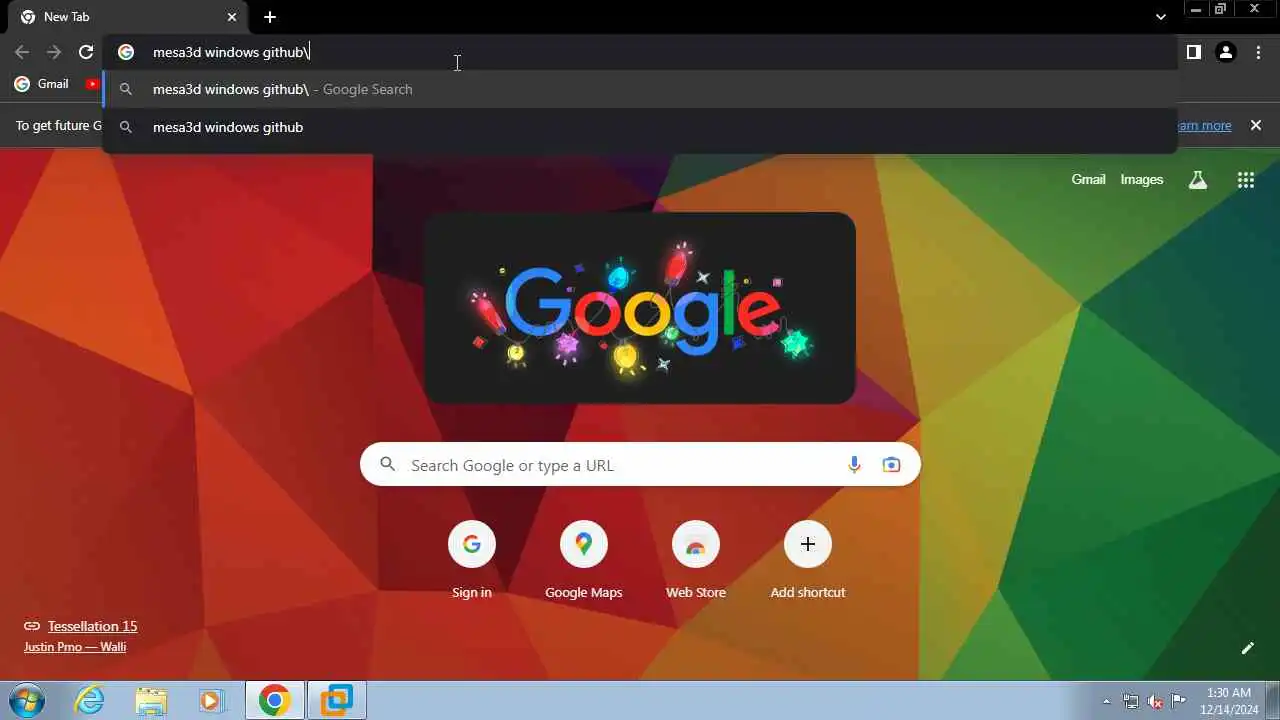Open Gmail link at top right
This screenshot has height=720, width=1280.
coord(1088,180)
